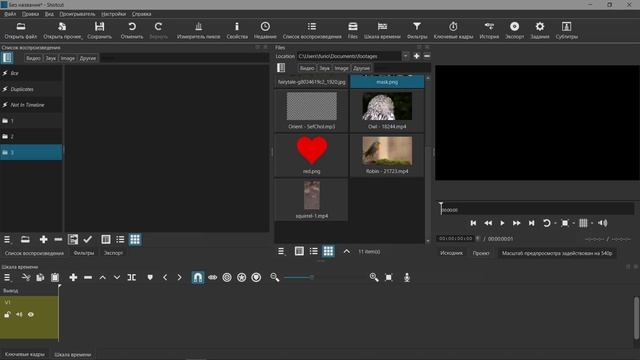Viewport: 640px width, 360px height.
Task: Click the timeline zoom out magnifier
Action: pos(275,278)
